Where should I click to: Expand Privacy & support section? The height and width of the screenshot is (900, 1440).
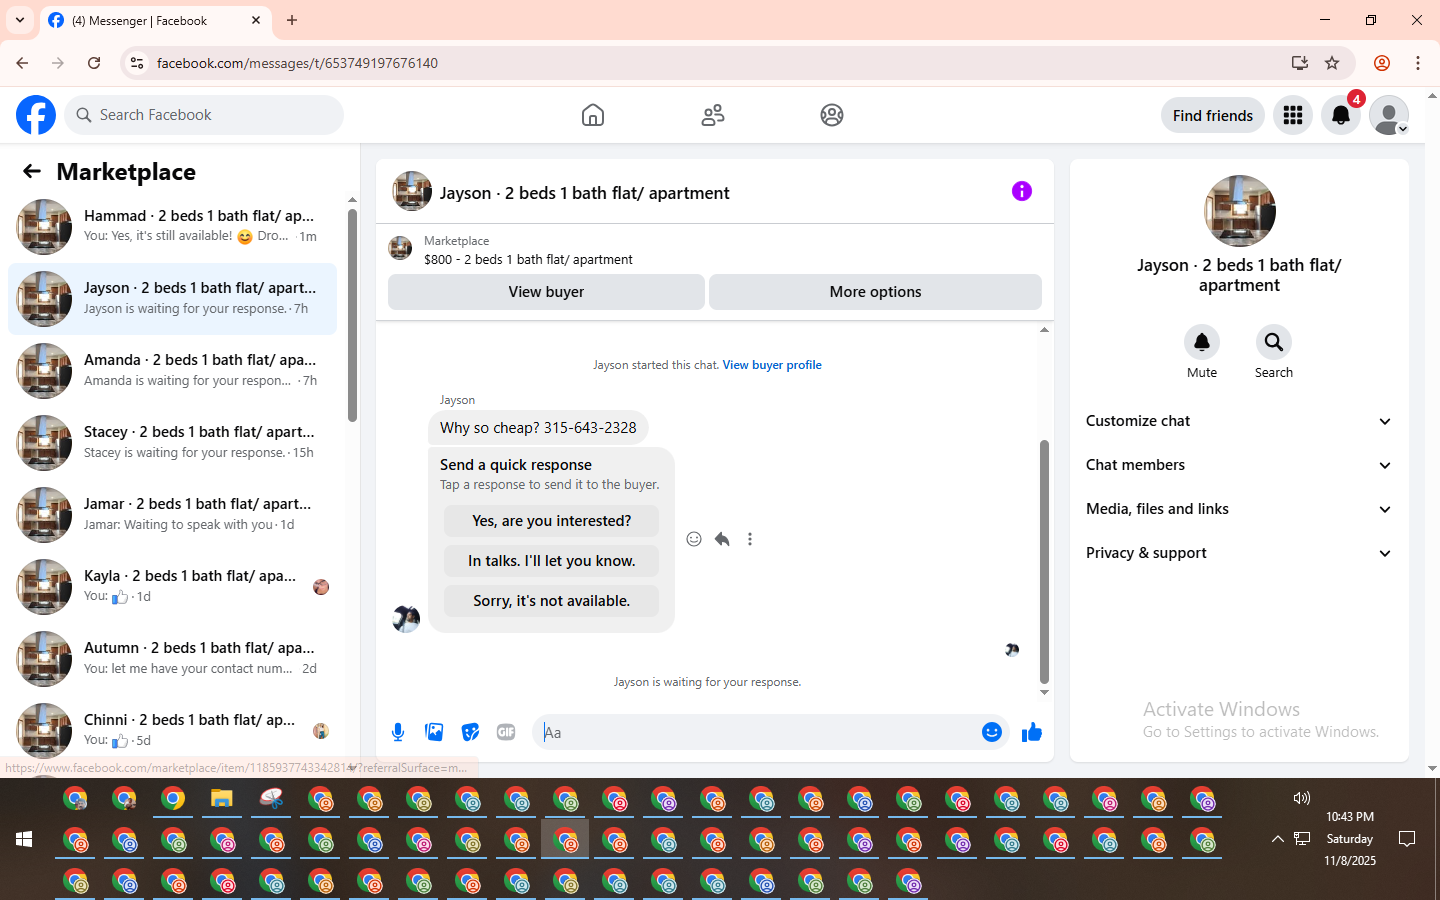[x=1239, y=553]
